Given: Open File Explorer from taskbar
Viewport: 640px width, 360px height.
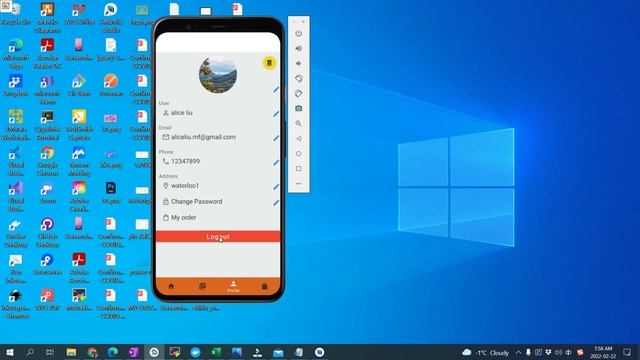Looking at the screenshot, I should [71, 352].
